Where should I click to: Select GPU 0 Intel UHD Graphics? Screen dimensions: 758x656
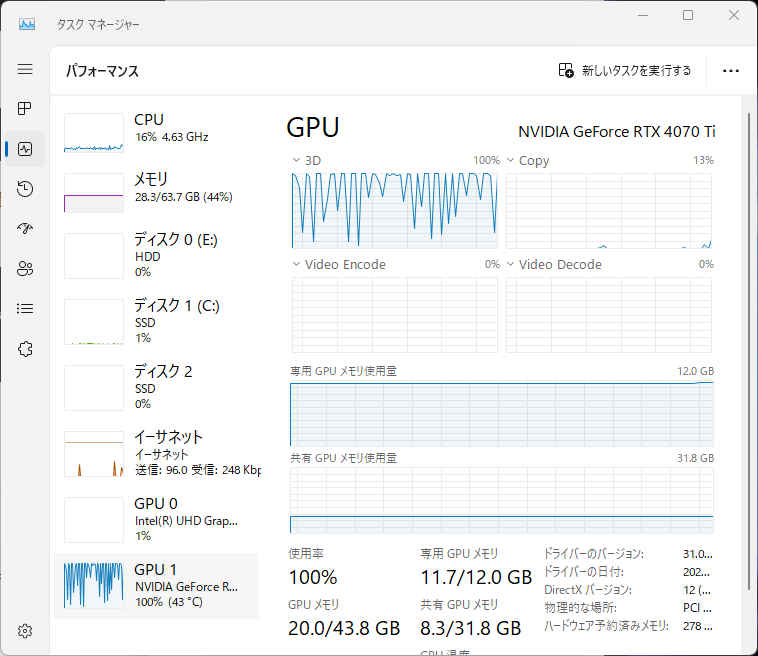156,518
